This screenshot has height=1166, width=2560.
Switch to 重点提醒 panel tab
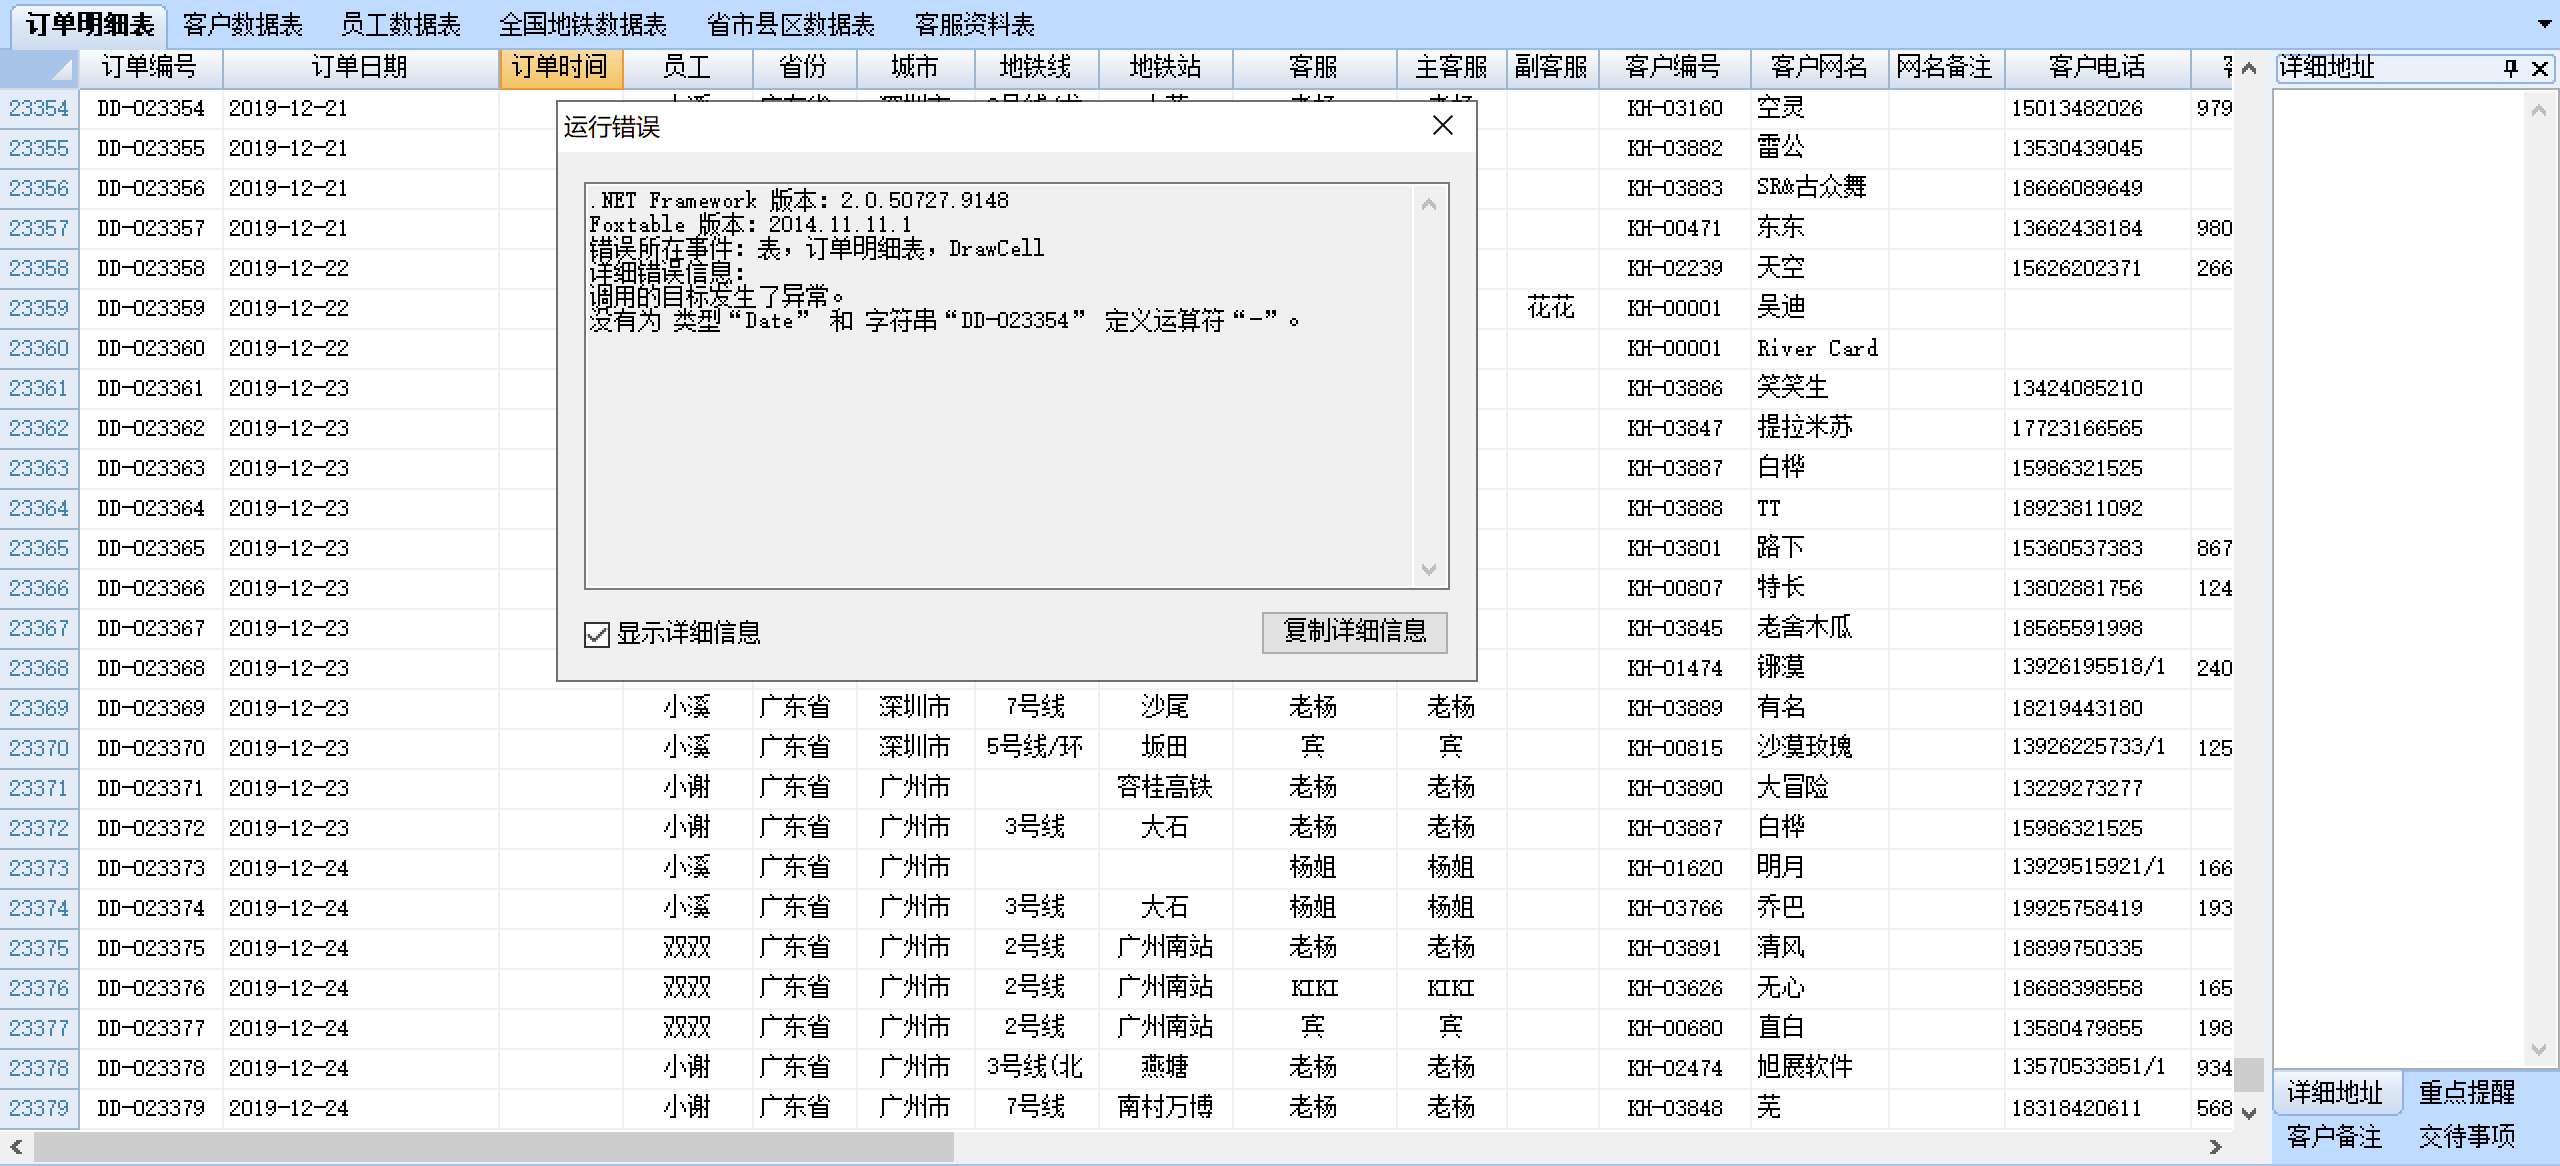[x=2466, y=1092]
